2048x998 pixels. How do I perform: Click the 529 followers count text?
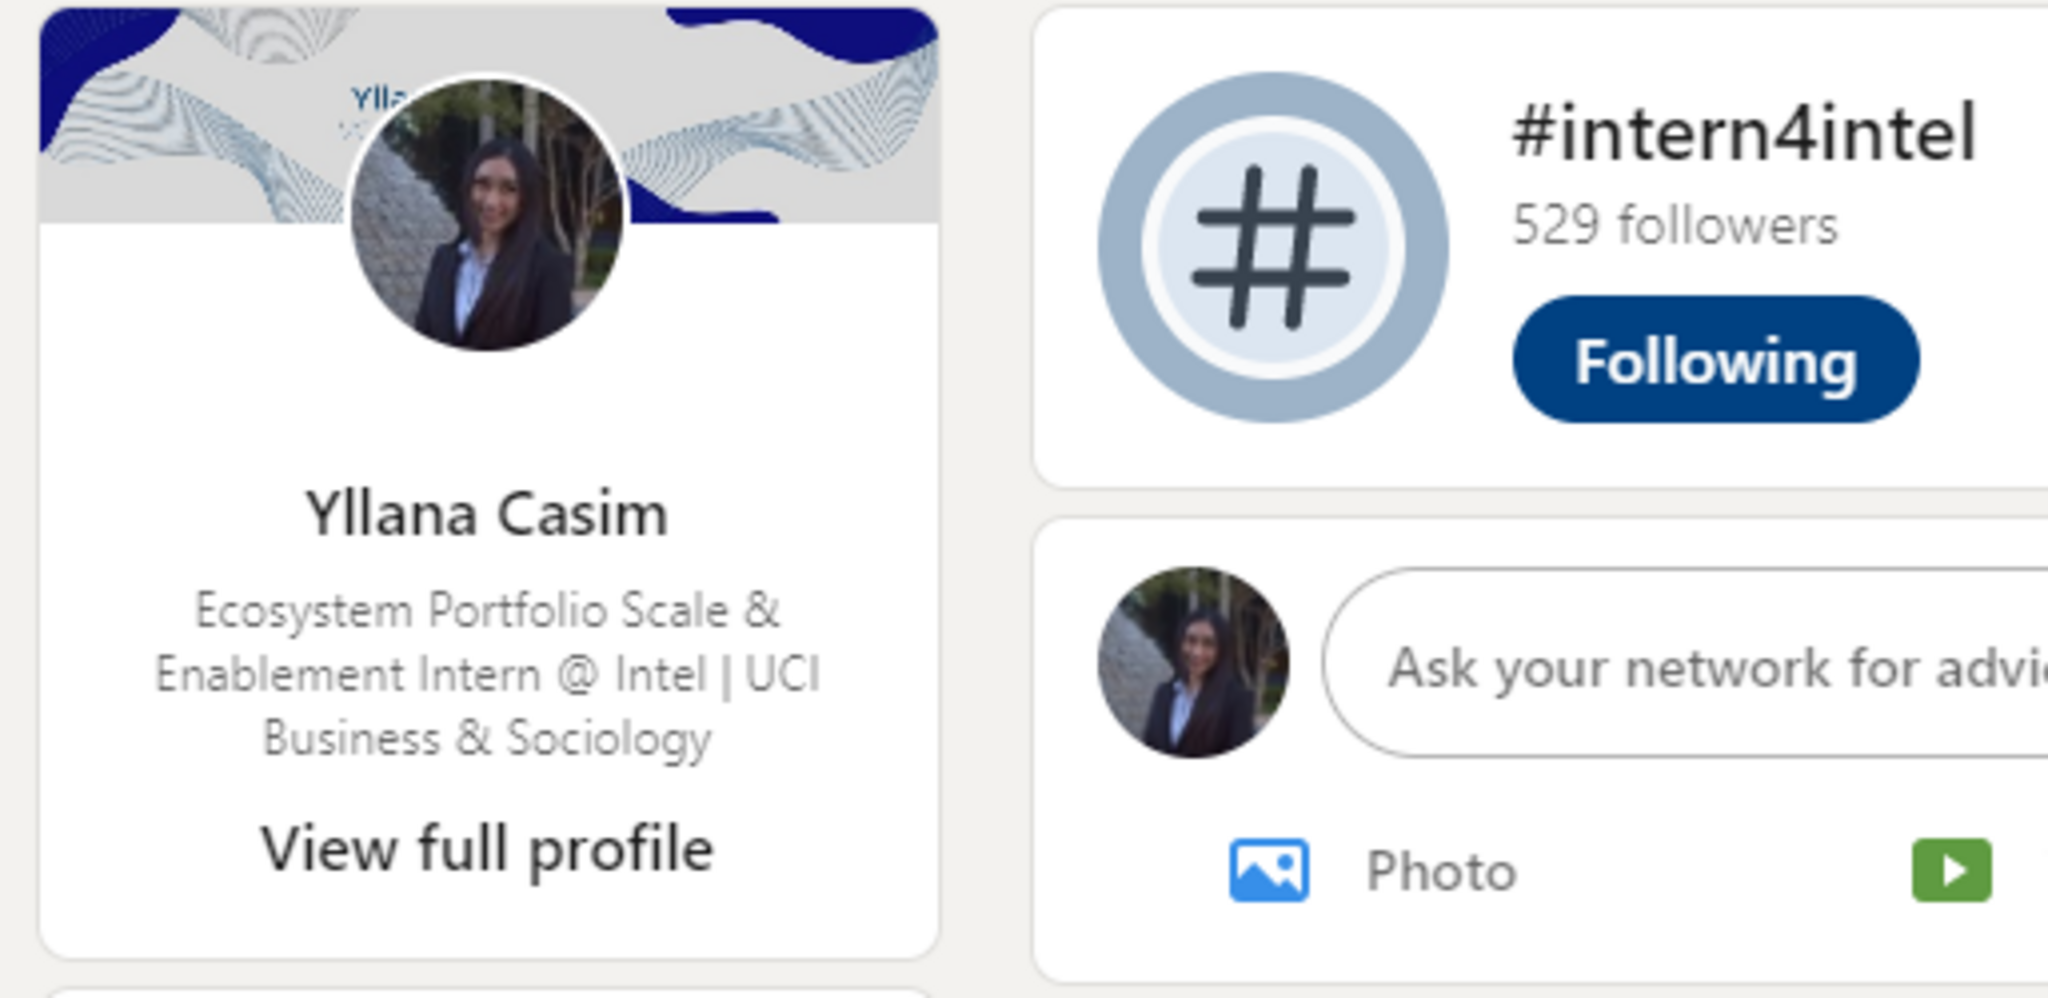pyautogui.click(x=1675, y=225)
